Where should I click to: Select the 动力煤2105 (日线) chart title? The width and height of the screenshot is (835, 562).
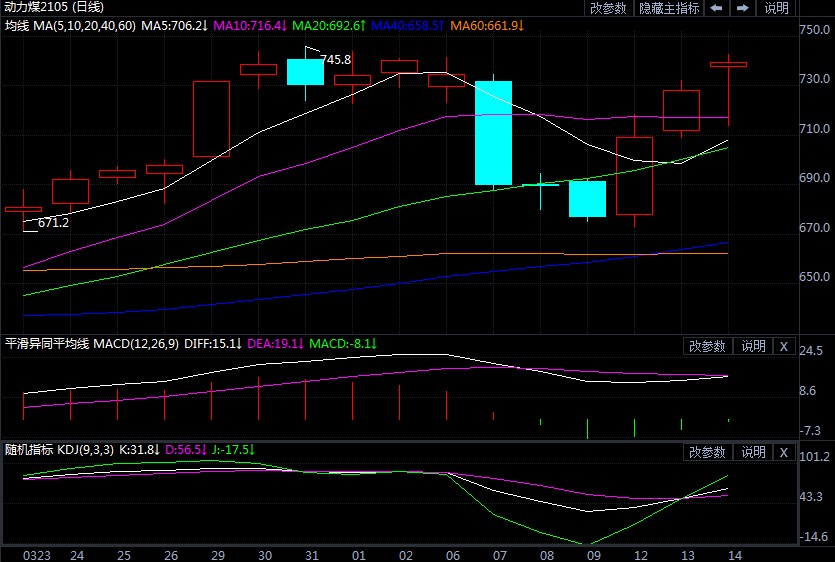(x=48, y=8)
